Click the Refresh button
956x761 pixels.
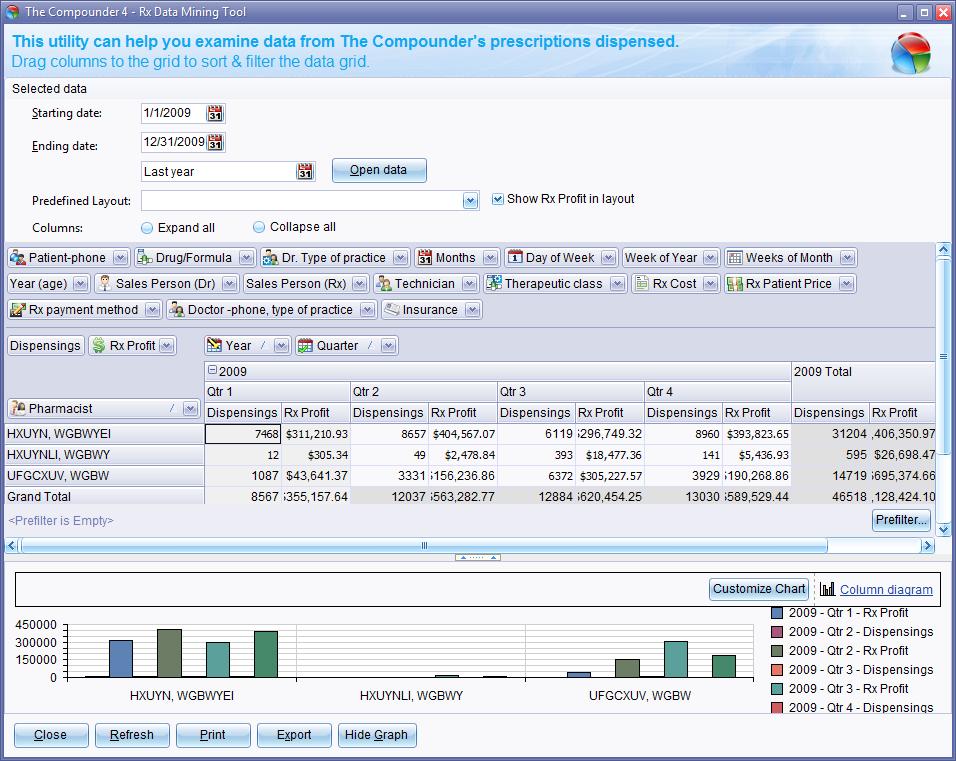pyautogui.click(x=132, y=735)
